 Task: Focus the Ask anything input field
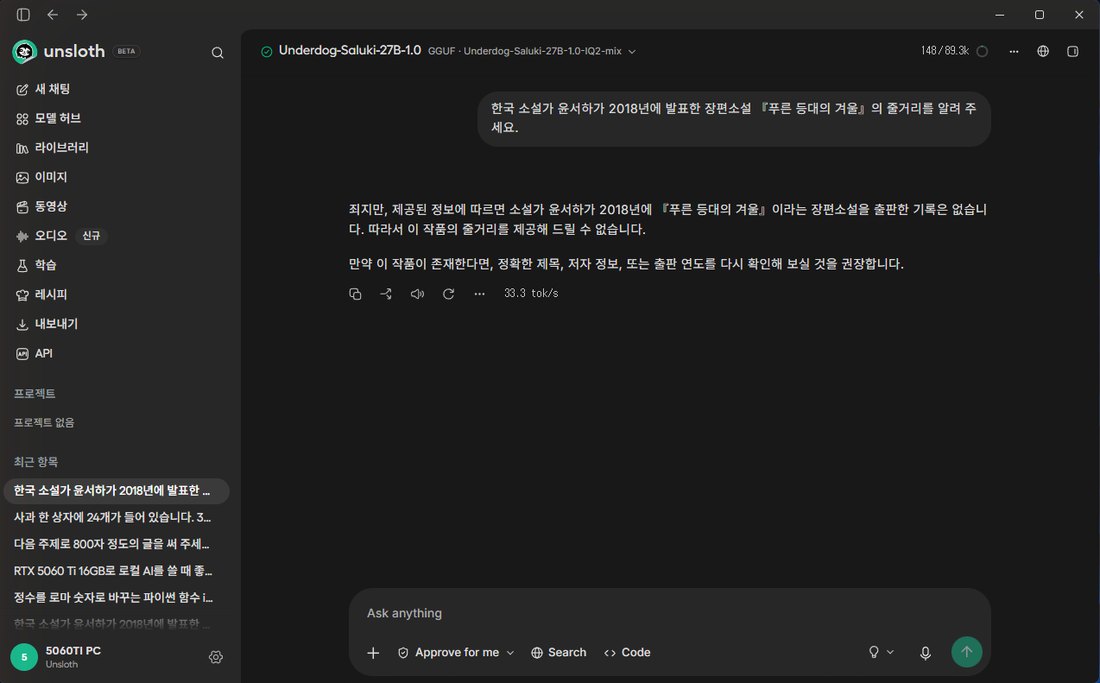pyautogui.click(x=669, y=614)
